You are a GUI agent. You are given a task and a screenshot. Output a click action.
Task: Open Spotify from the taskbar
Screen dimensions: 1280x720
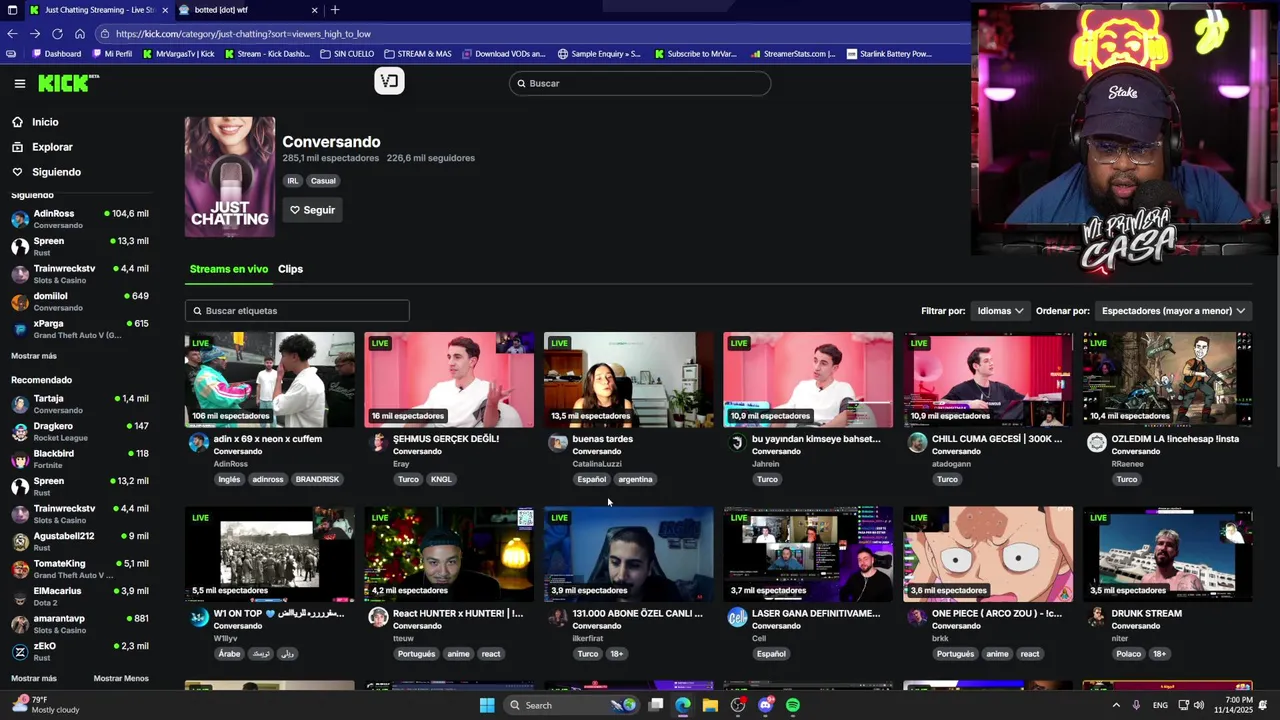793,705
